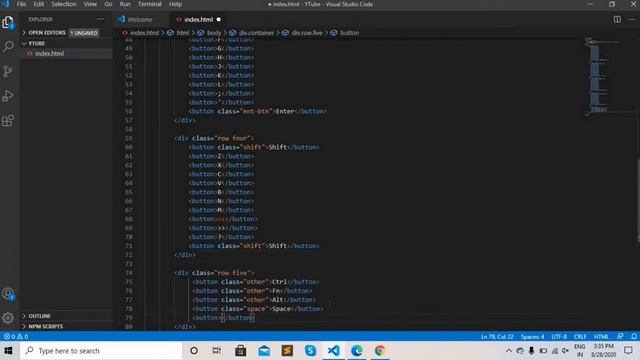Change line endings via CRLF status item
The width and height of the screenshot is (640, 360).
pos(580,337)
